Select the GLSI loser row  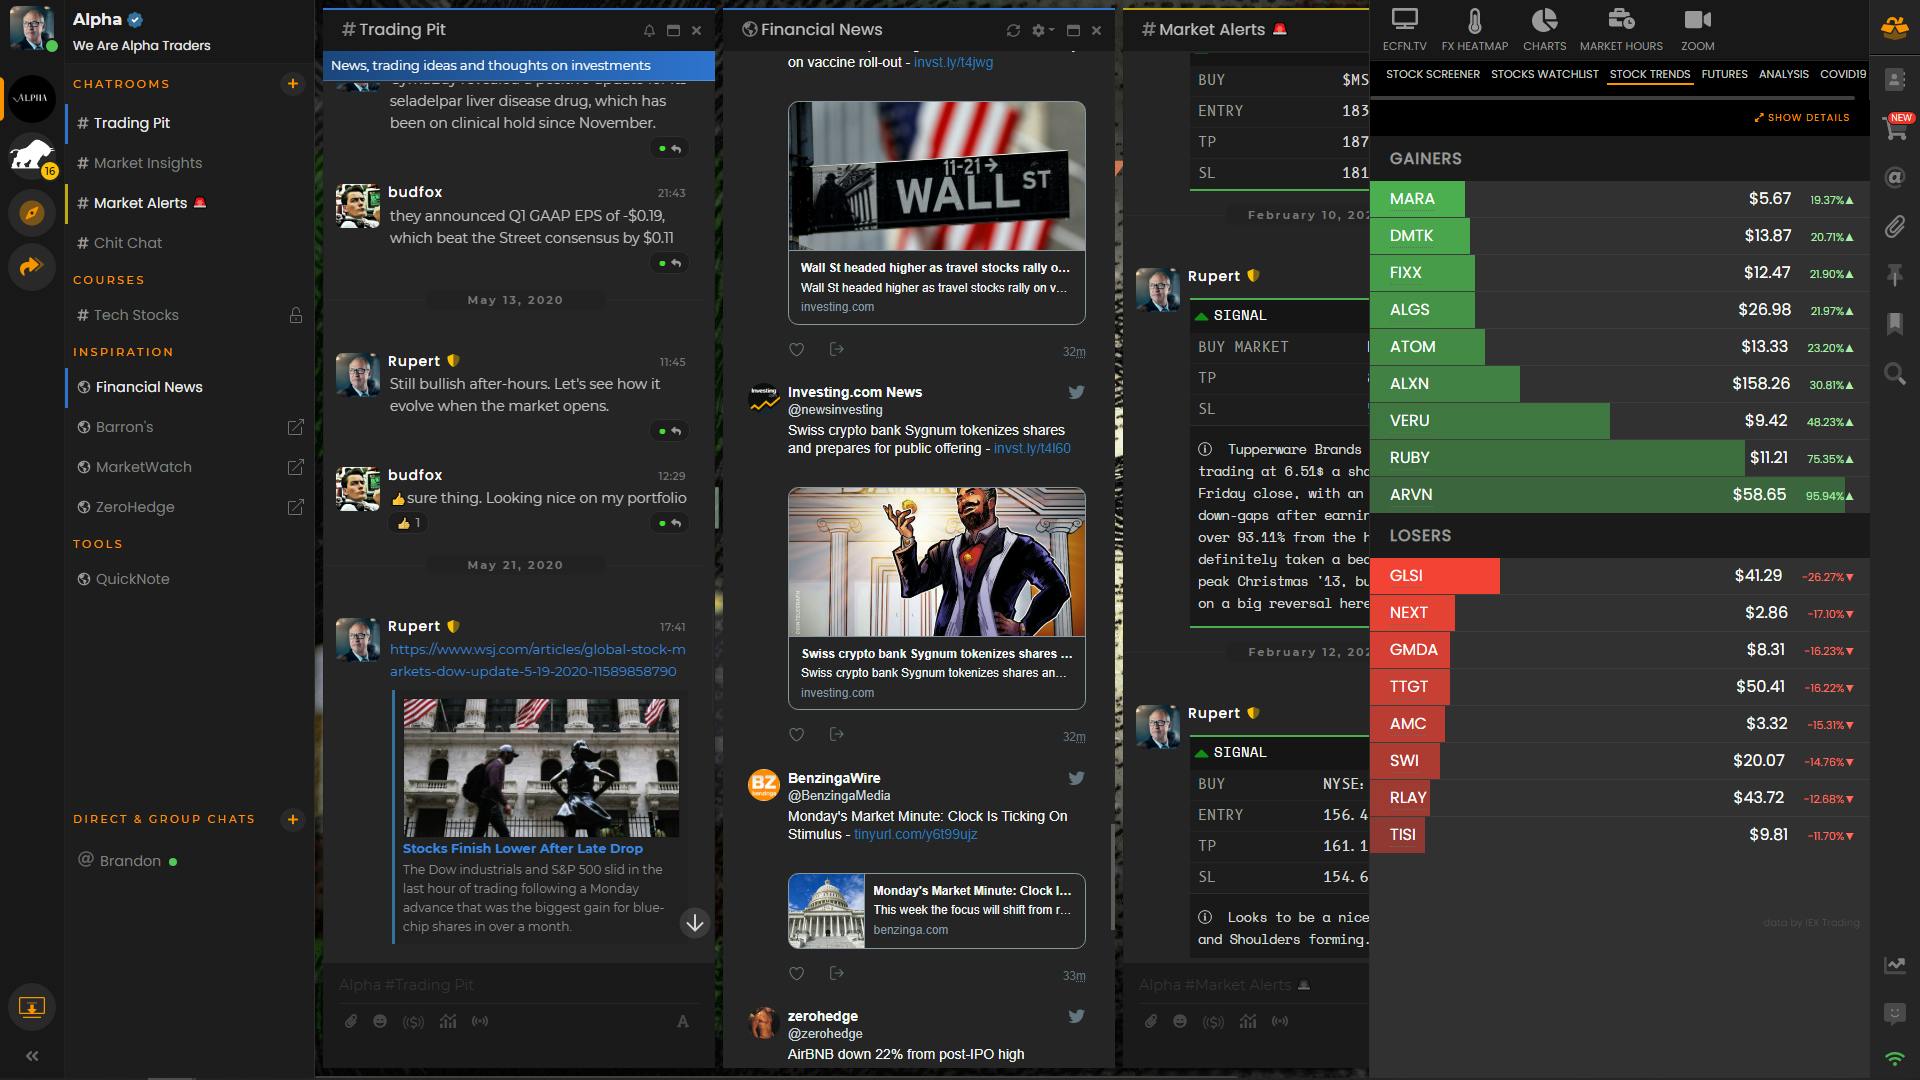tap(1620, 576)
